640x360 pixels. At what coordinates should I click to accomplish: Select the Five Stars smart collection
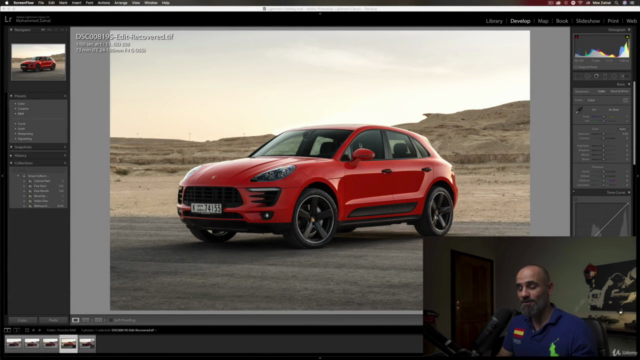pos(40,186)
